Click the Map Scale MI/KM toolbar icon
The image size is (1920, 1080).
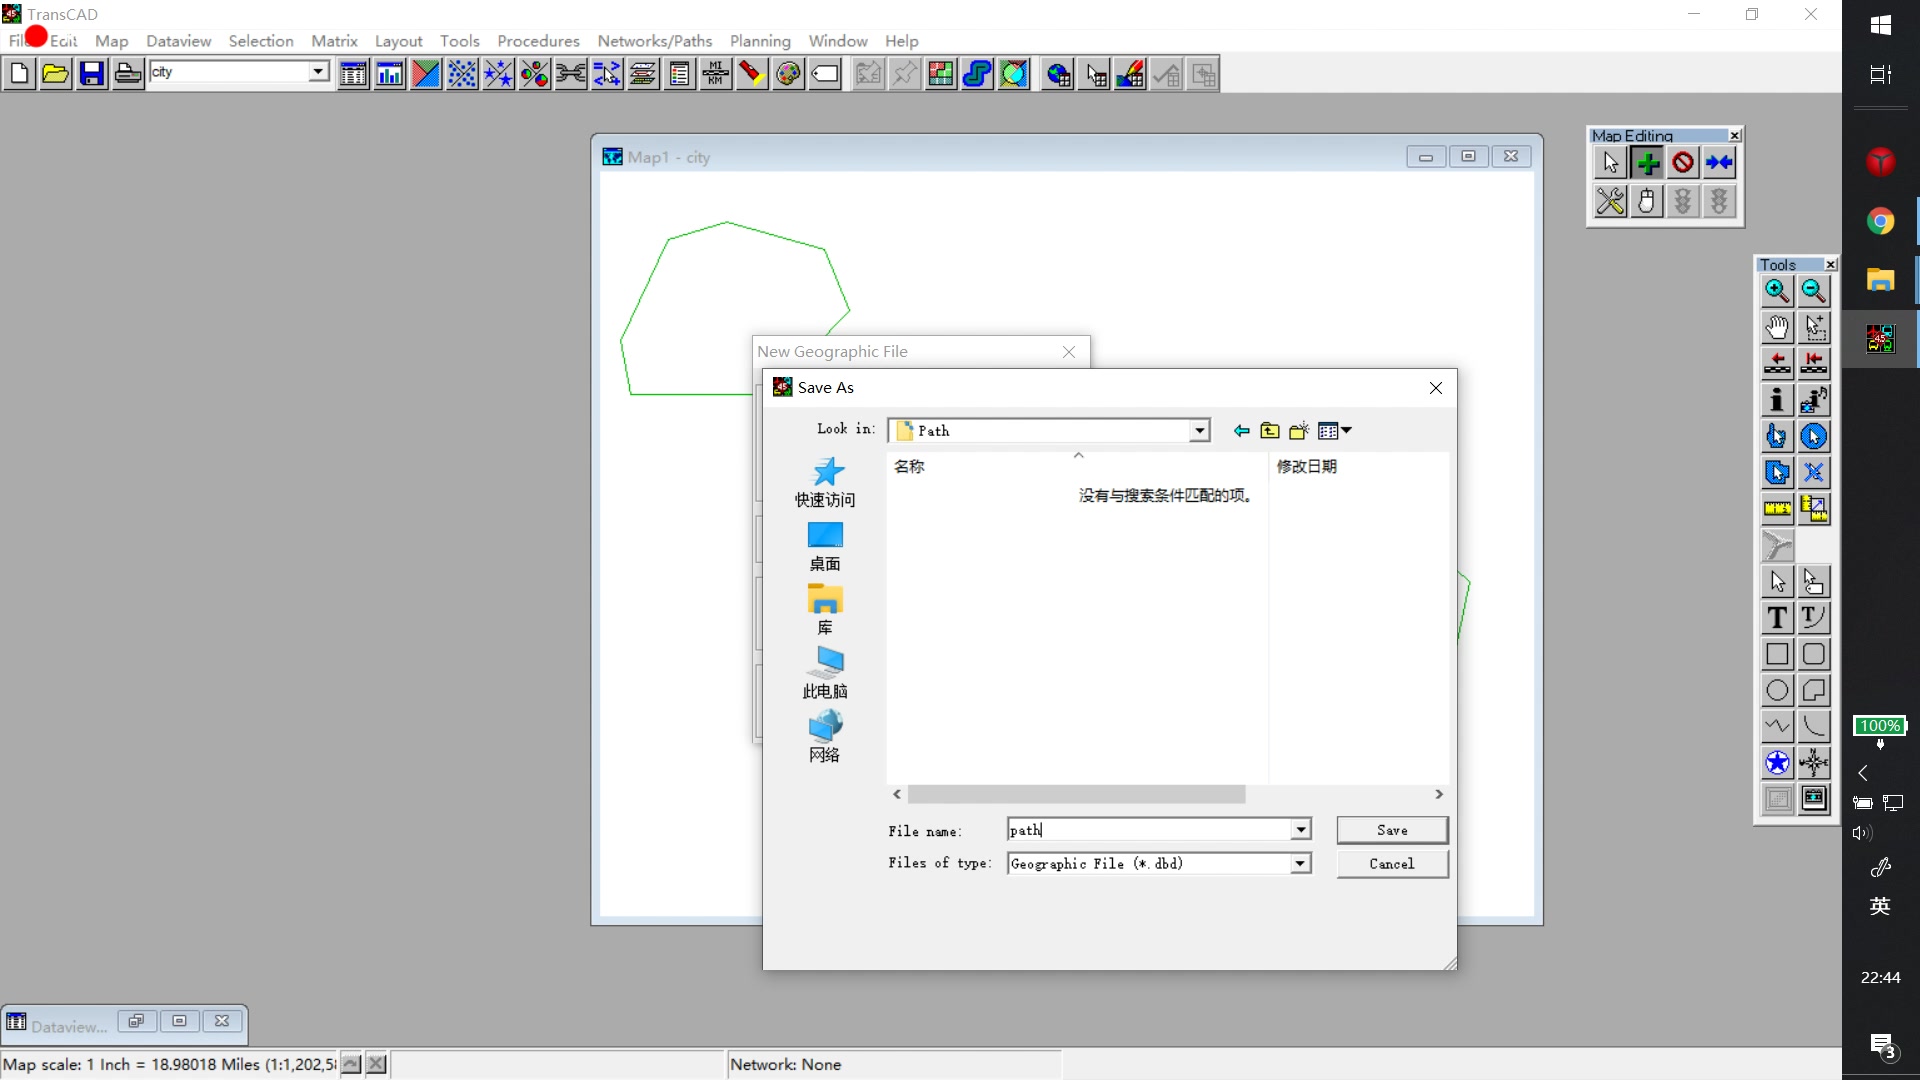click(716, 74)
